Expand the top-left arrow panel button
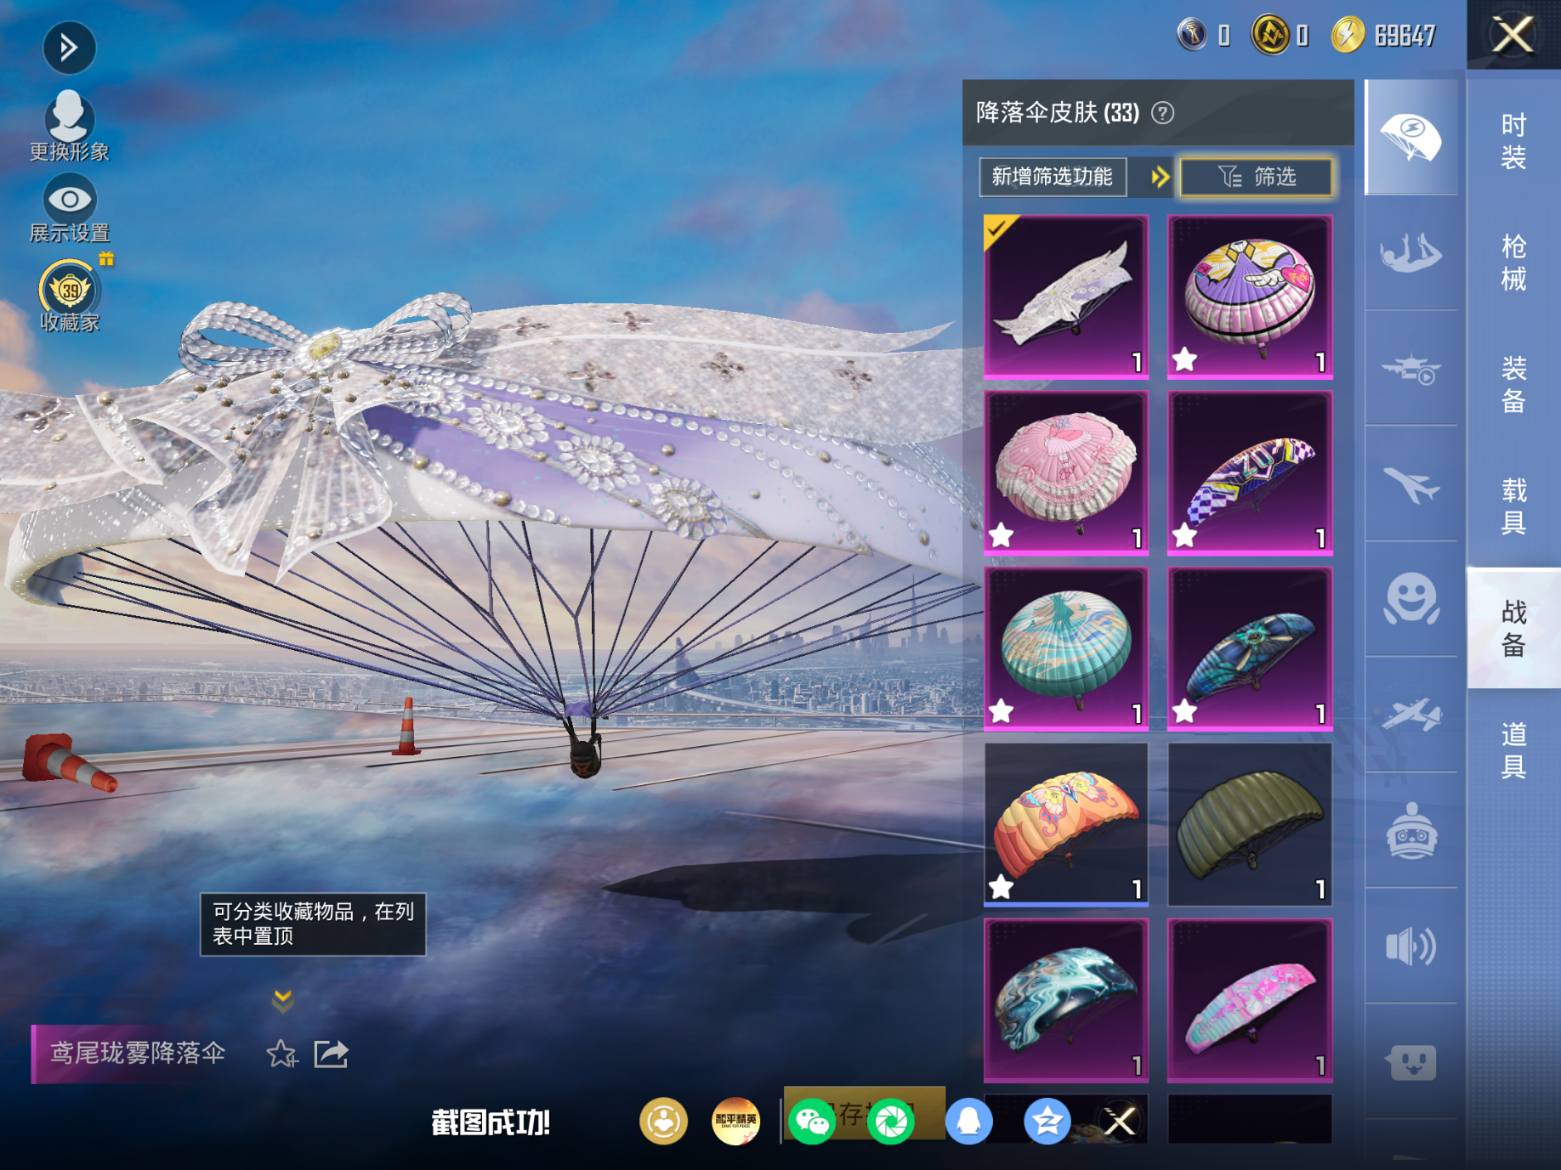 coord(69,47)
